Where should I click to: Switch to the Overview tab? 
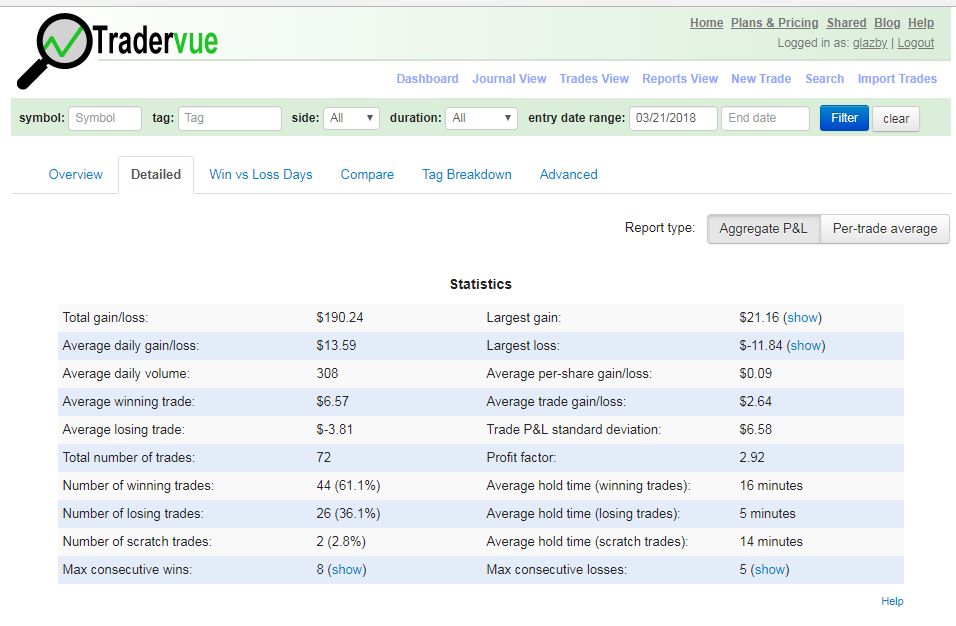[76, 174]
